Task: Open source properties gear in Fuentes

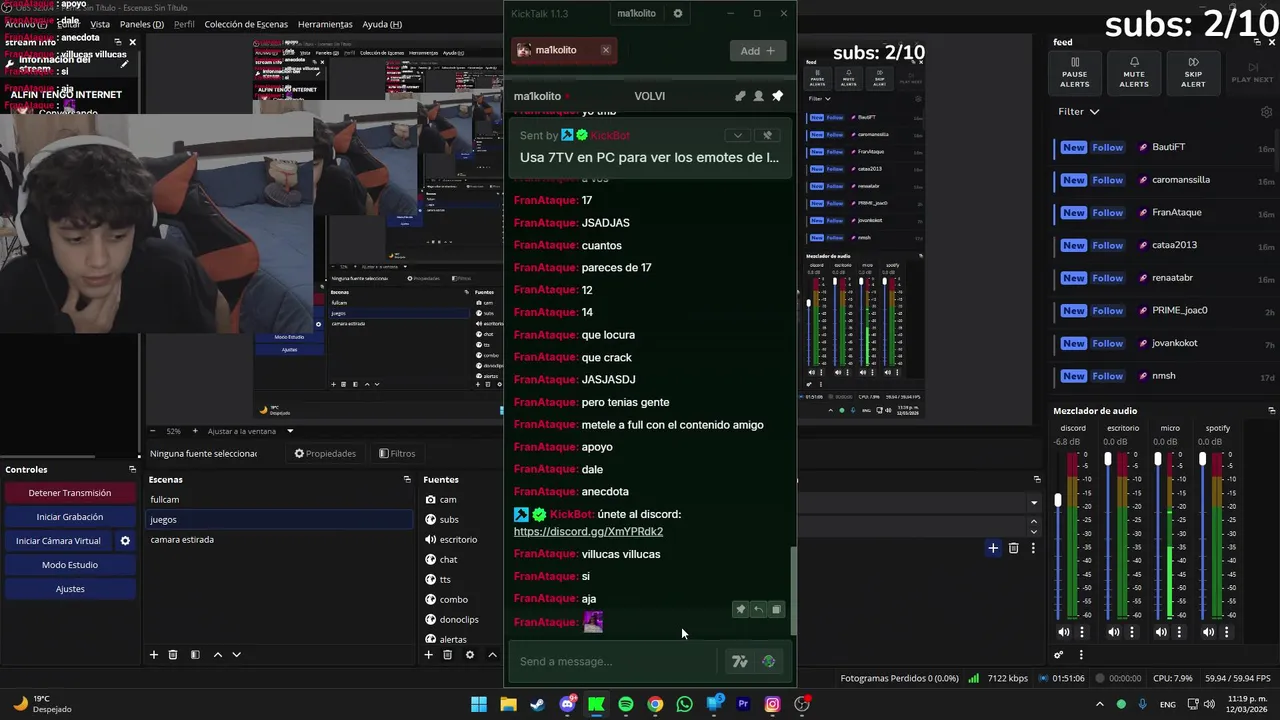Action: click(470, 654)
